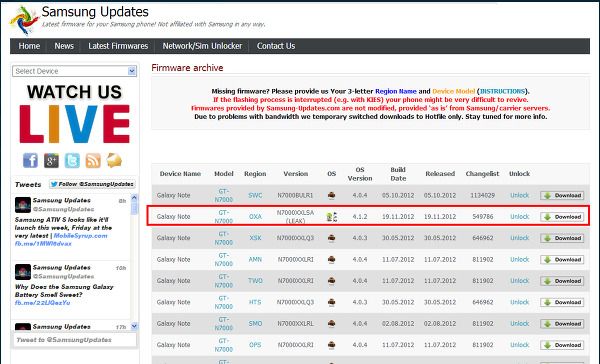This screenshot has width=600, height=364.
Task: Go to Home menu item
Action: coord(29,46)
